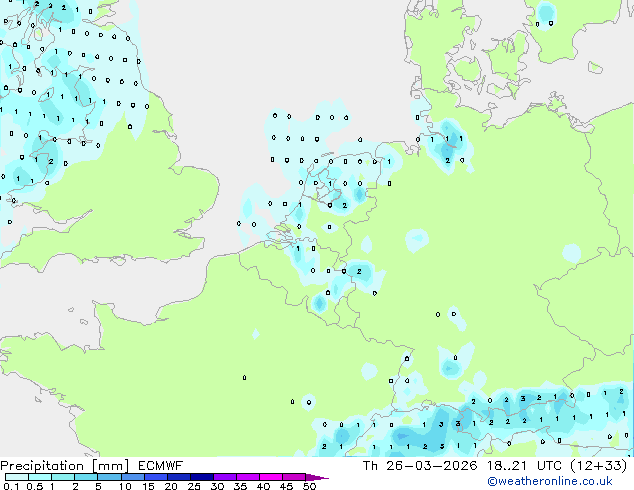Screen dimensions: 634x490
Task: Click the 15–20 mm blue legend swatch
Action: [155, 477]
